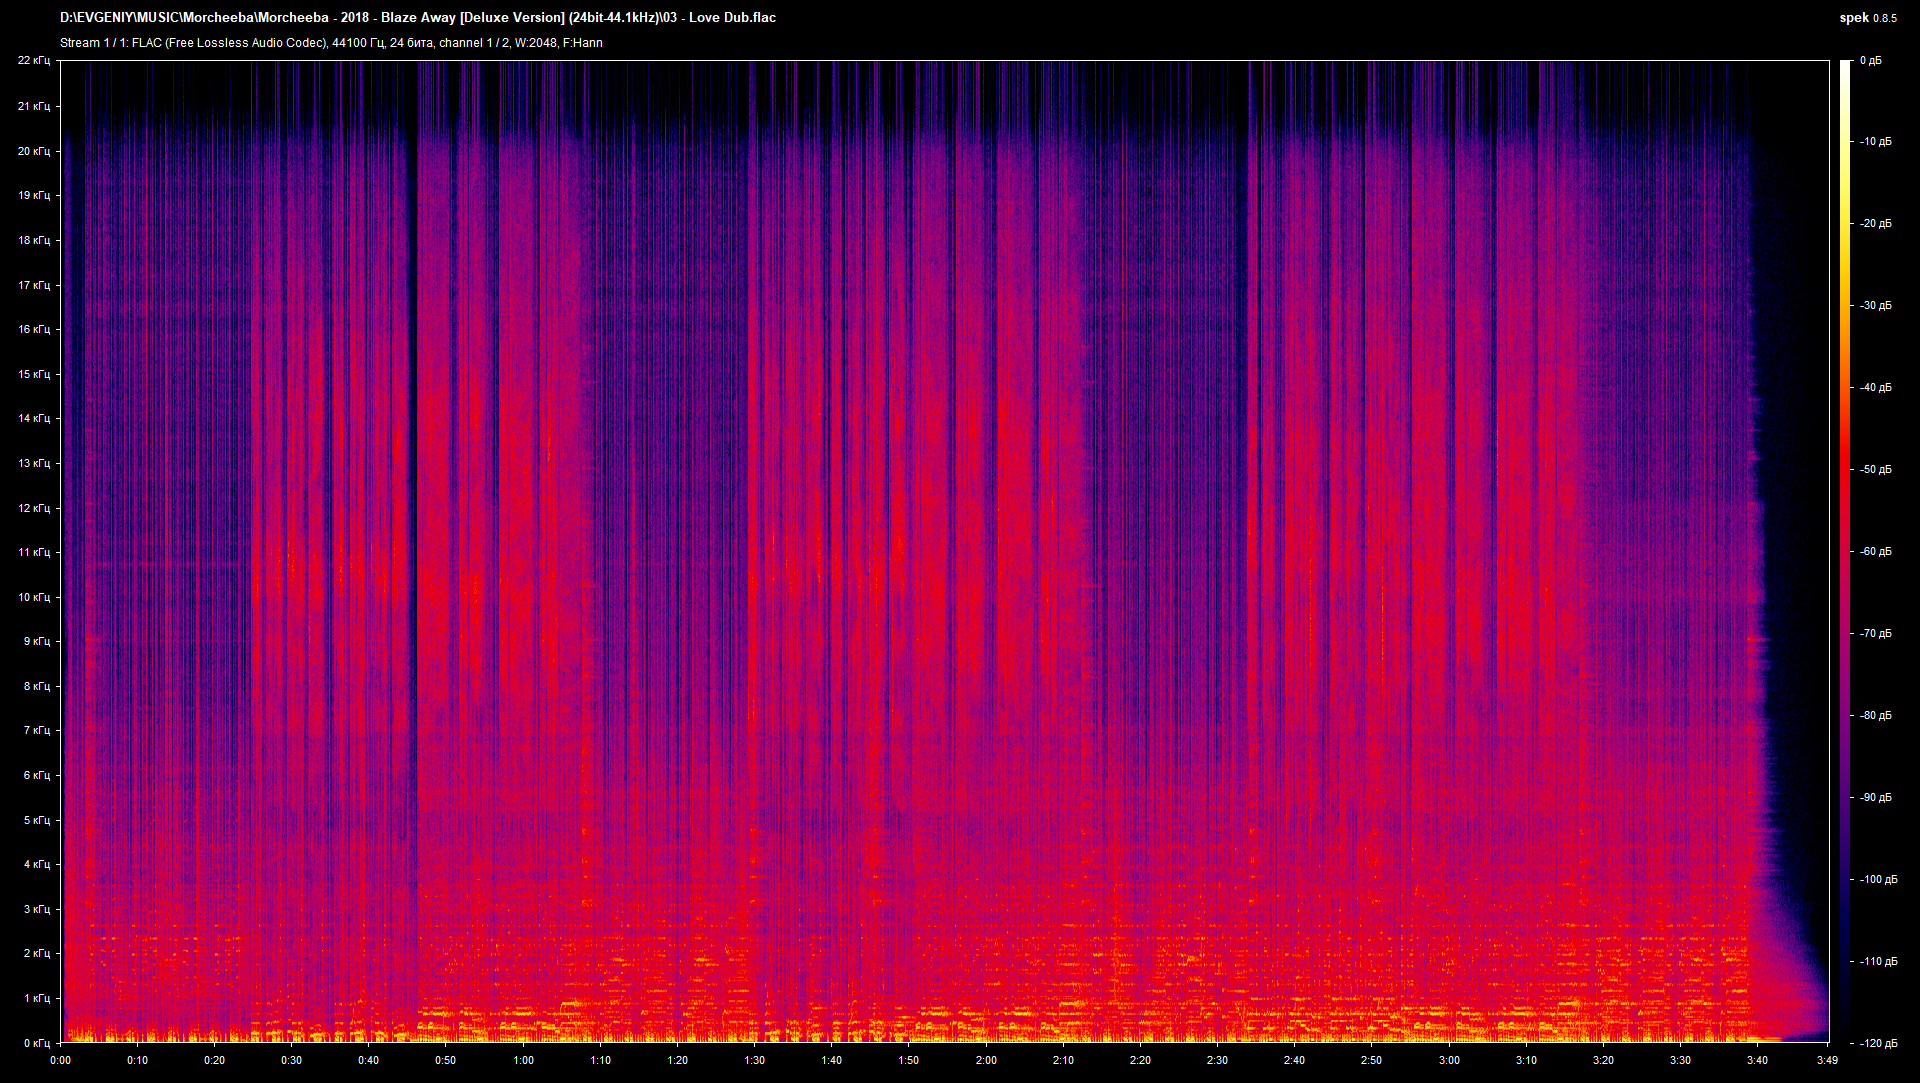Image resolution: width=1920 pixels, height=1083 pixels.
Task: Click the '0 дБ' level label
Action: pos(1871,61)
